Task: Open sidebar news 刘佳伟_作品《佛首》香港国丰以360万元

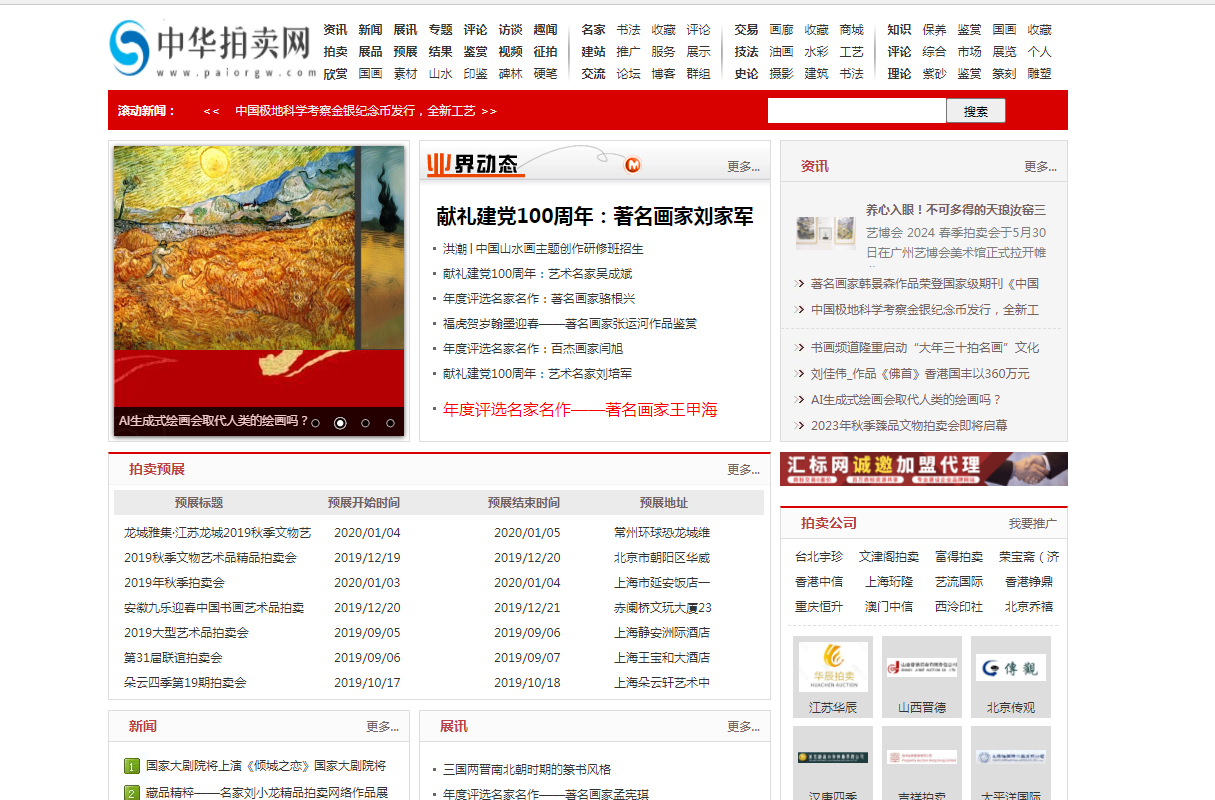Action: [920, 374]
